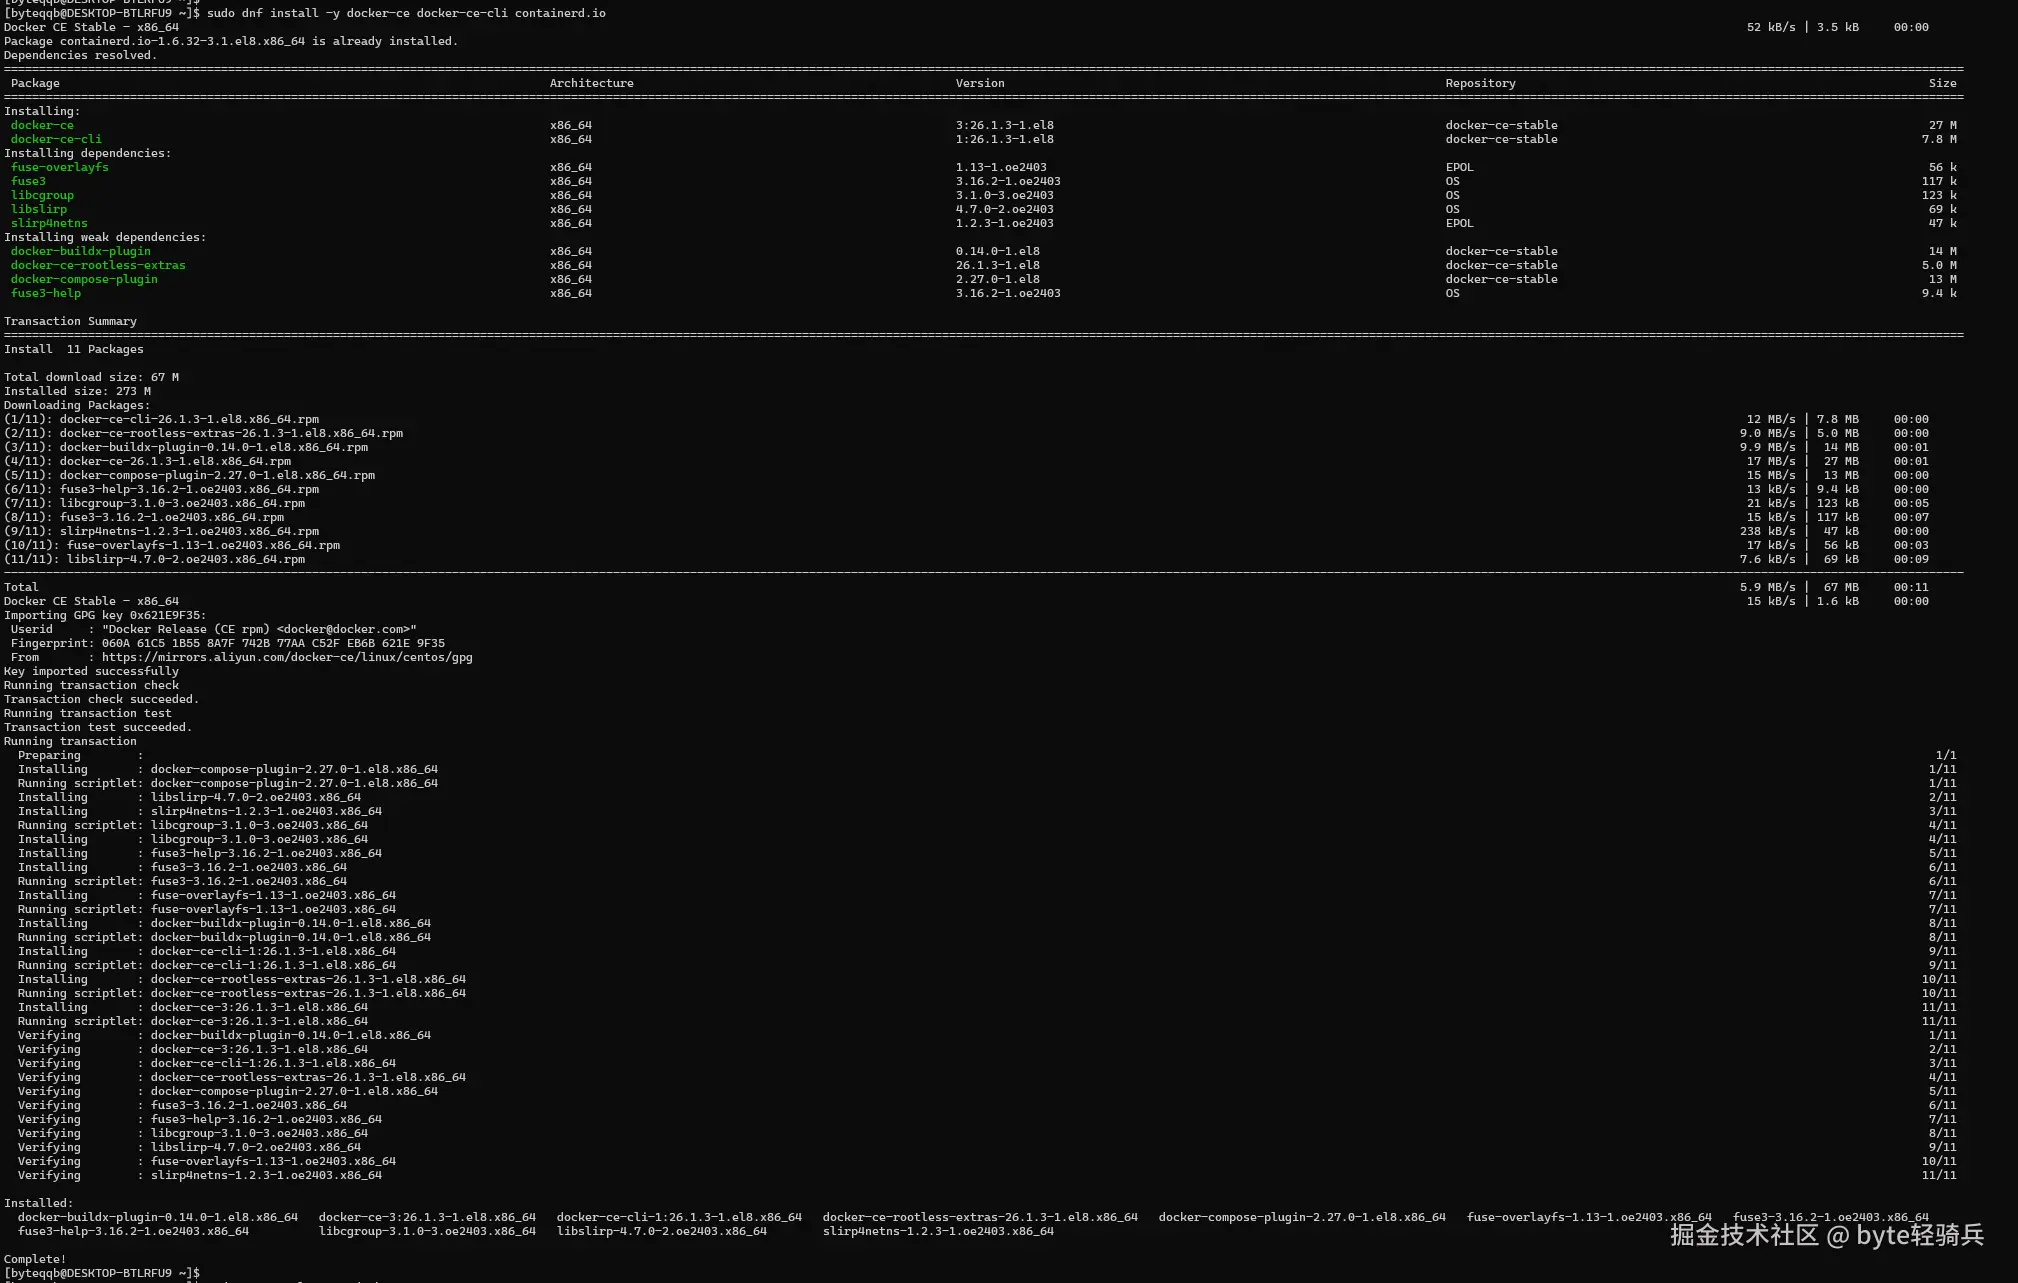Click the 'Install 11 Packages' line
Viewport: 2018px width, 1283px height.
point(74,349)
